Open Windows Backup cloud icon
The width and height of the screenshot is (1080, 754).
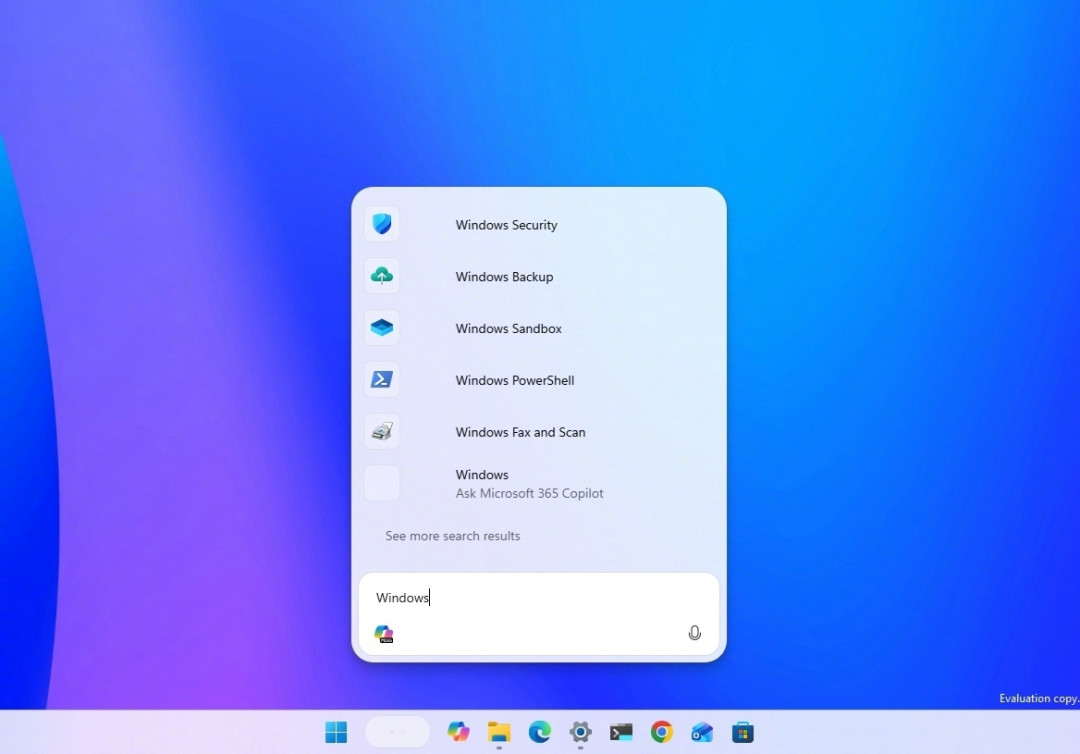[382, 276]
